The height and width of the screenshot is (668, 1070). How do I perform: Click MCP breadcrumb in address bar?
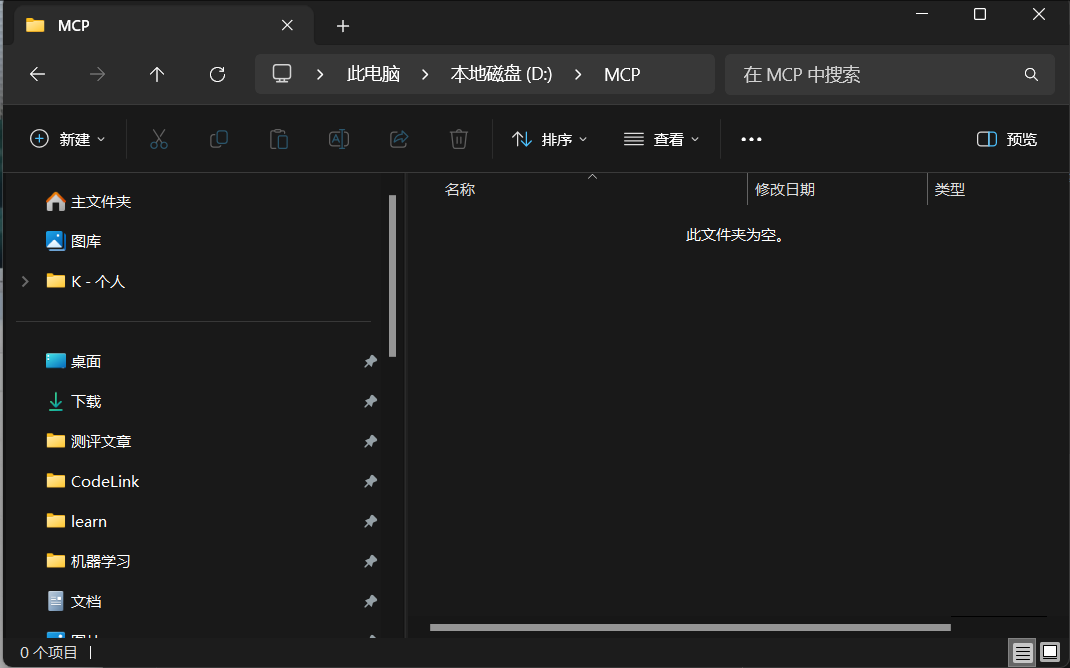click(622, 74)
